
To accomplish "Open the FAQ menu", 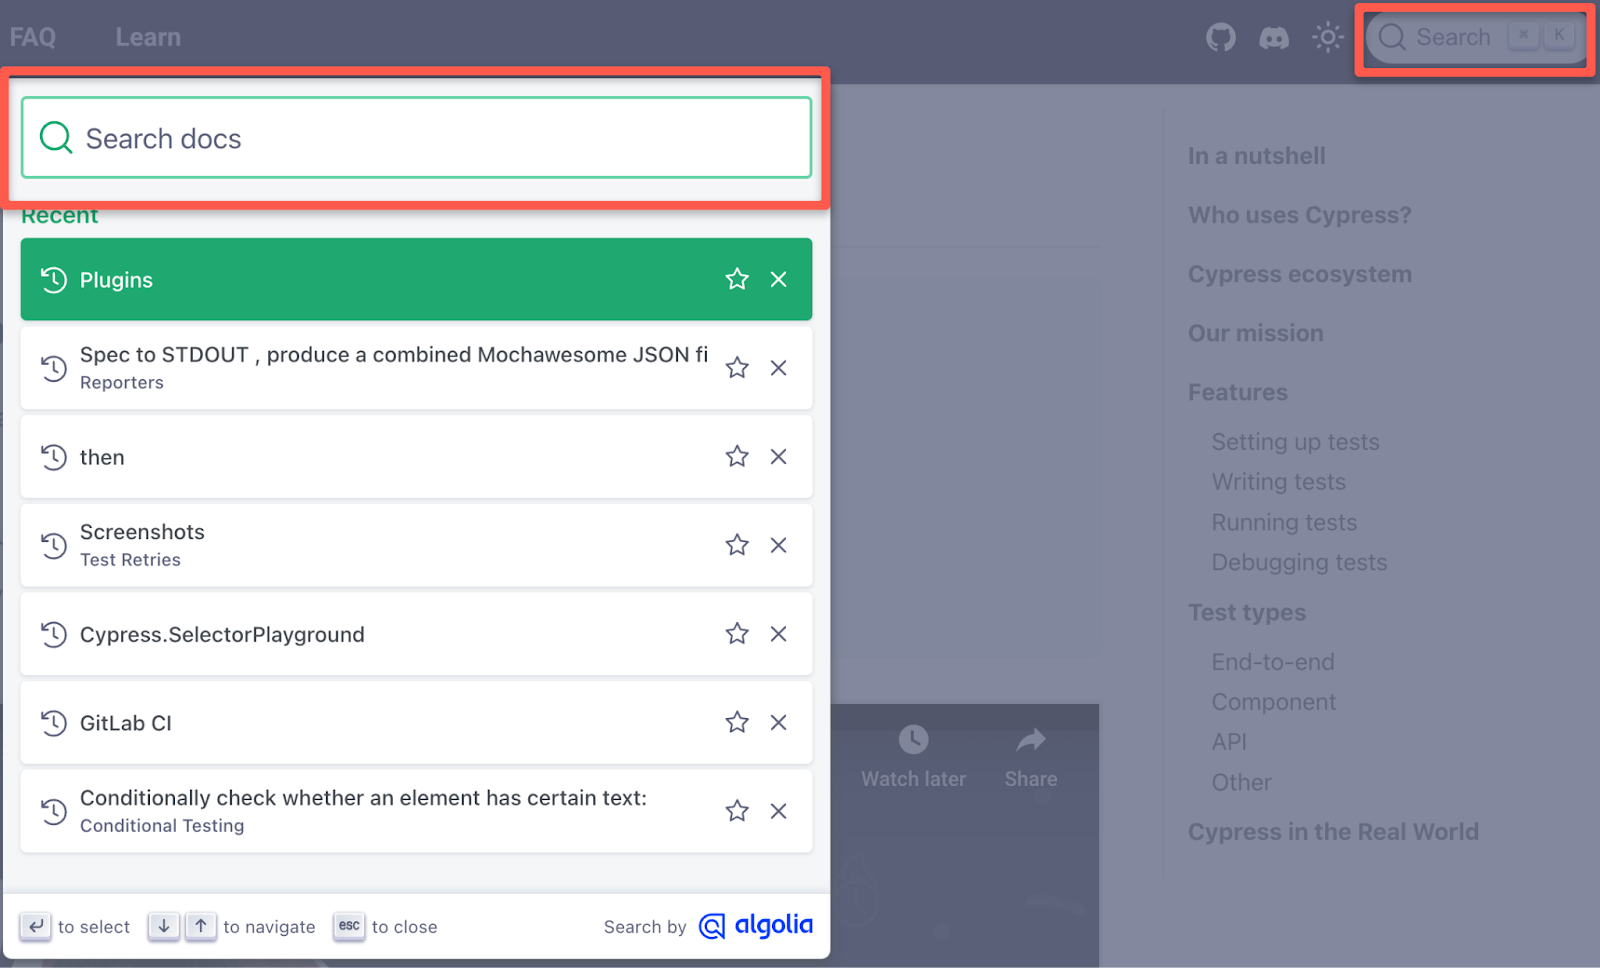I will (33, 36).
